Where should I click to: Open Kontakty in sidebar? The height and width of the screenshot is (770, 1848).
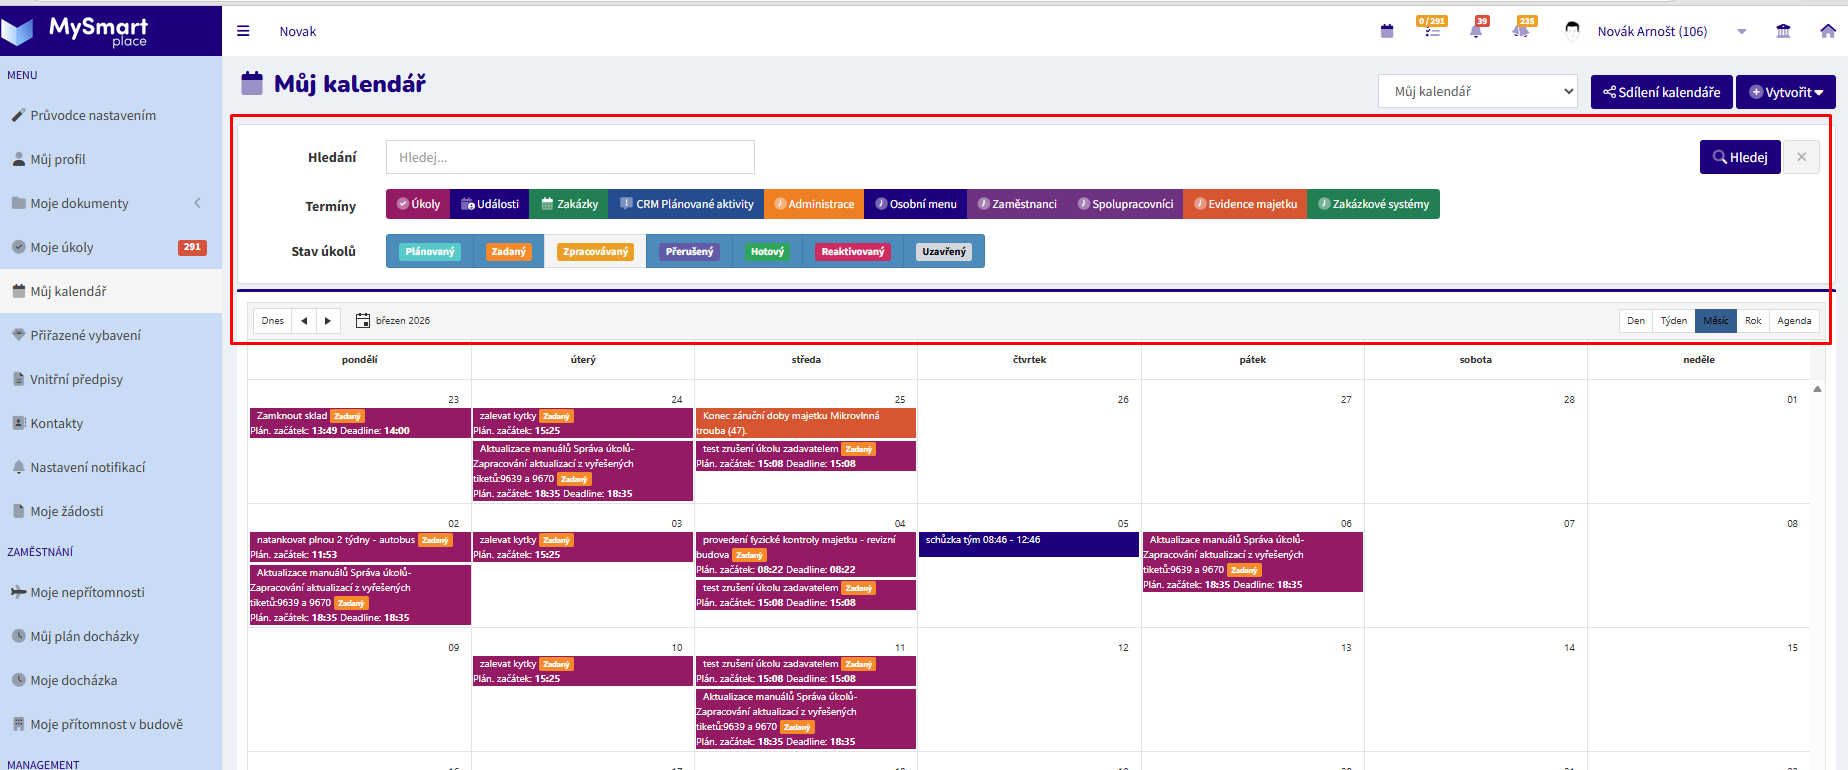pos(110,423)
